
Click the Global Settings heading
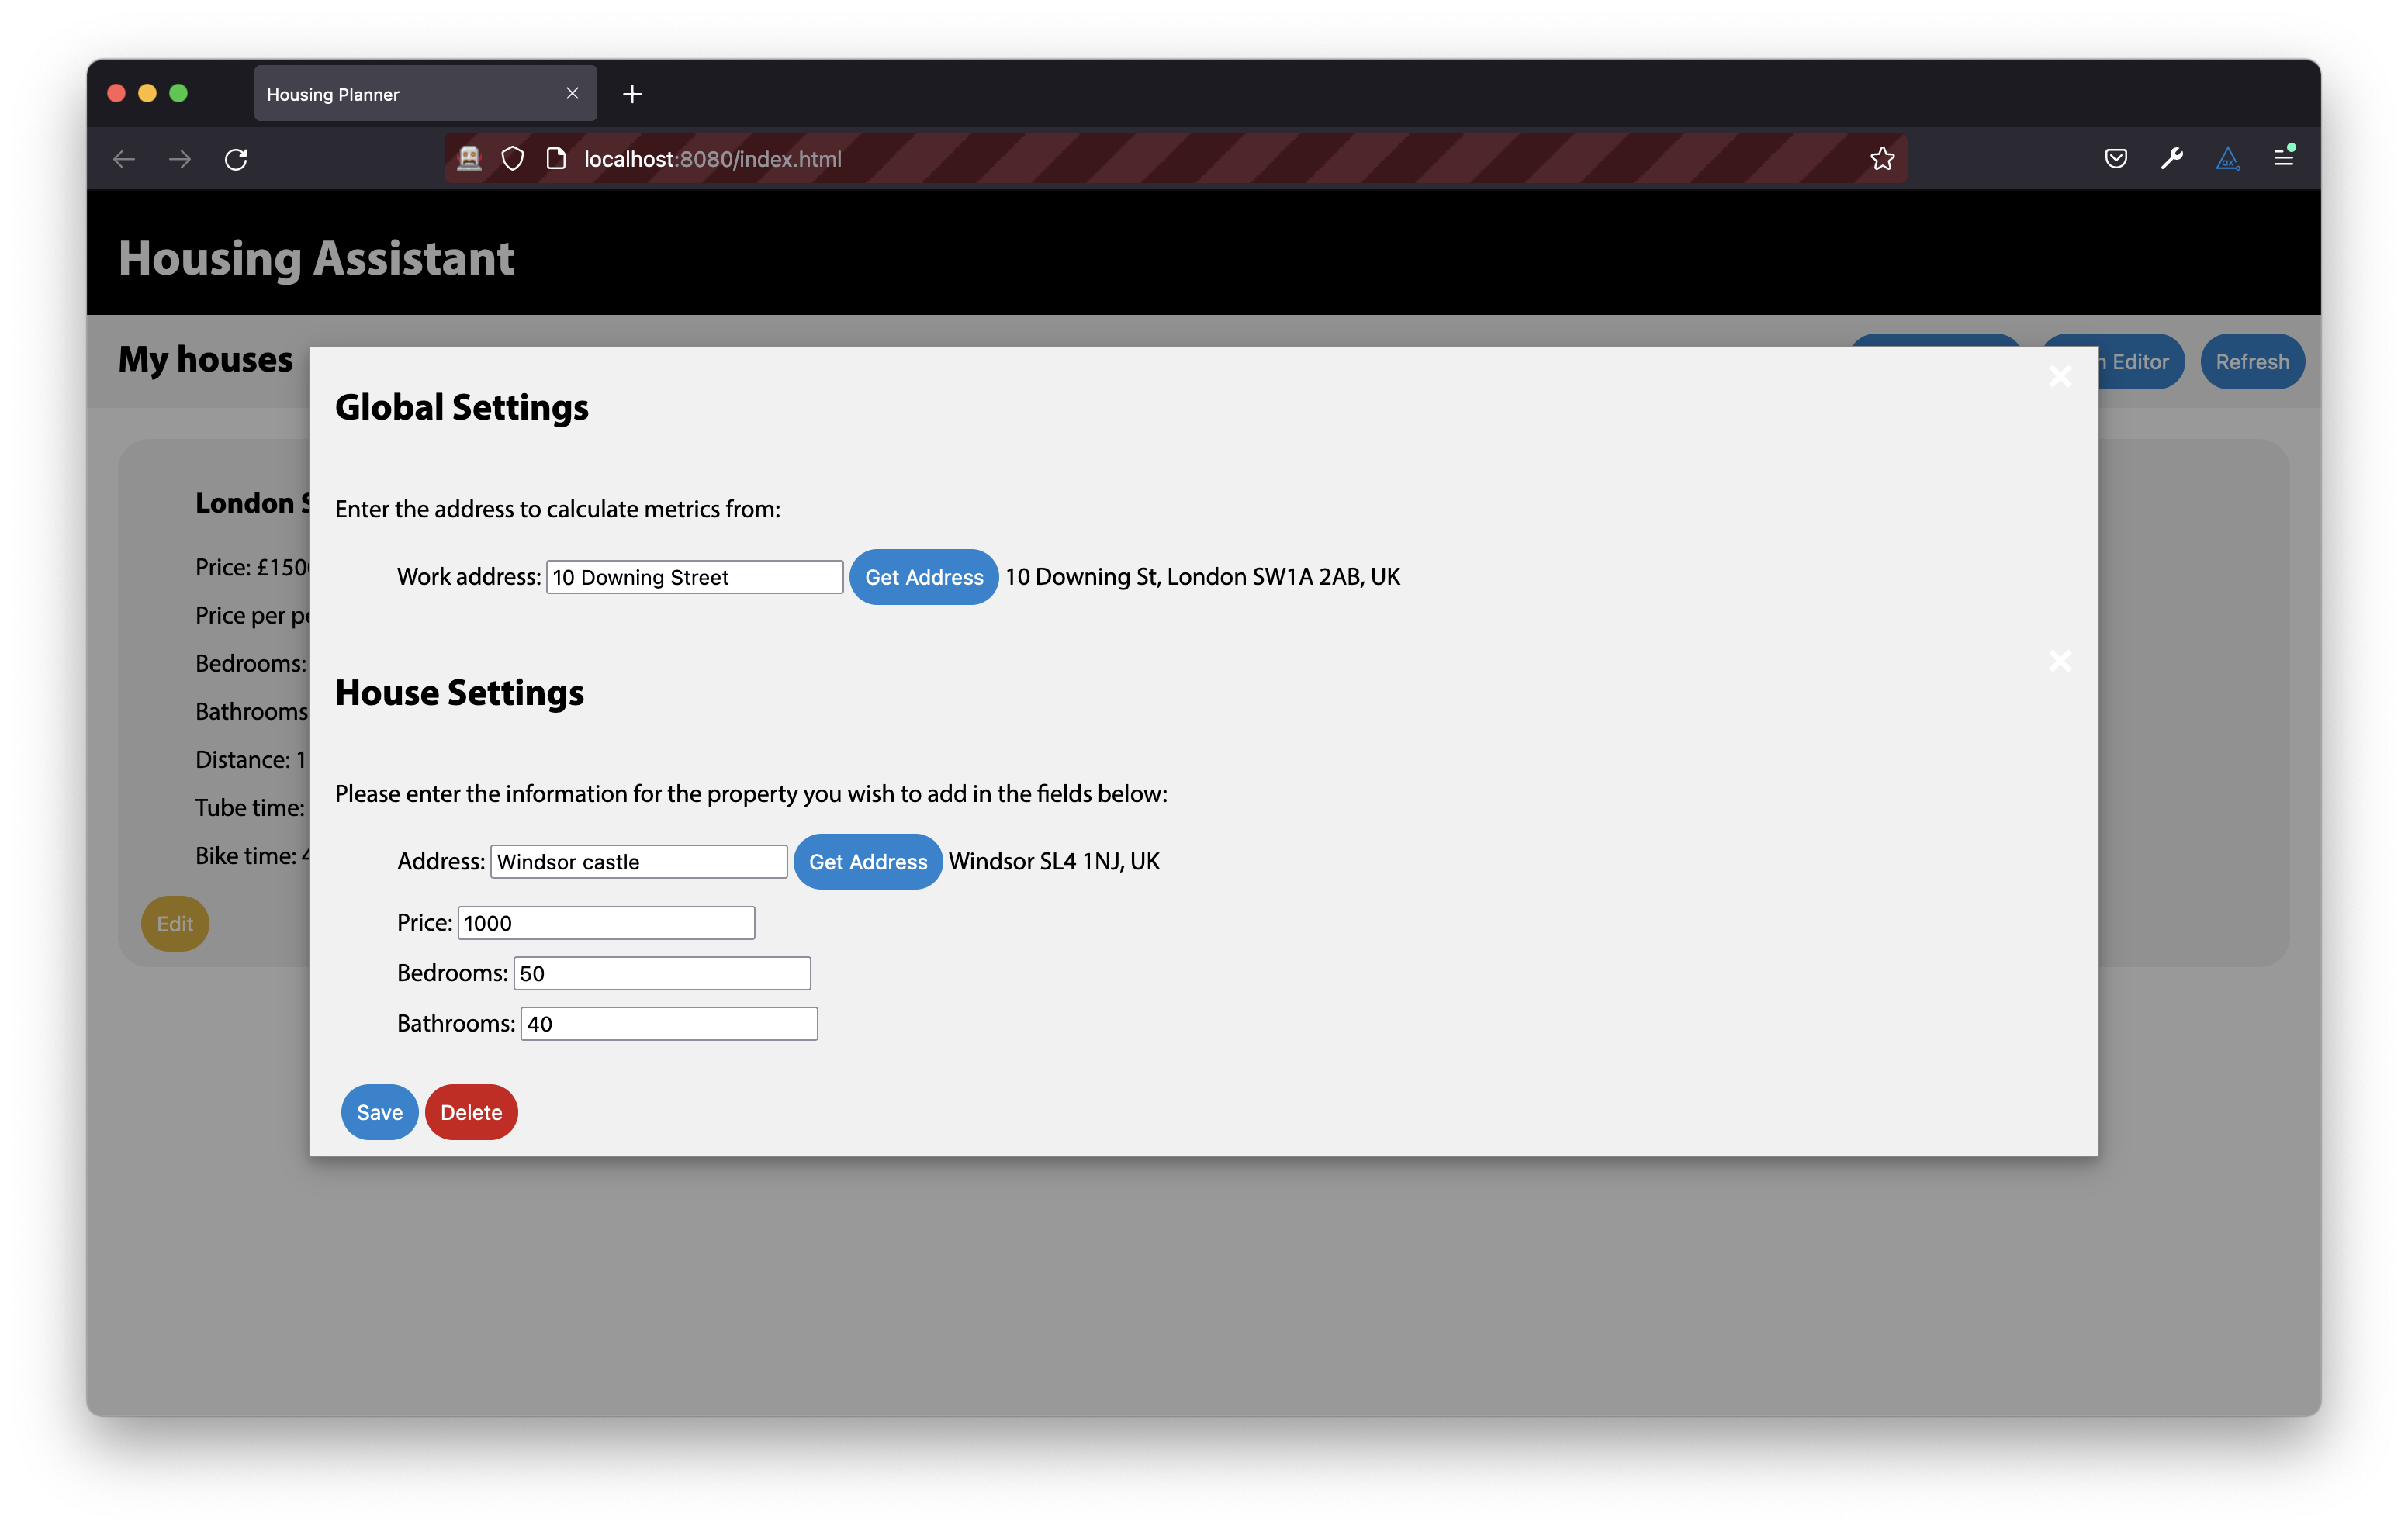tap(462, 407)
